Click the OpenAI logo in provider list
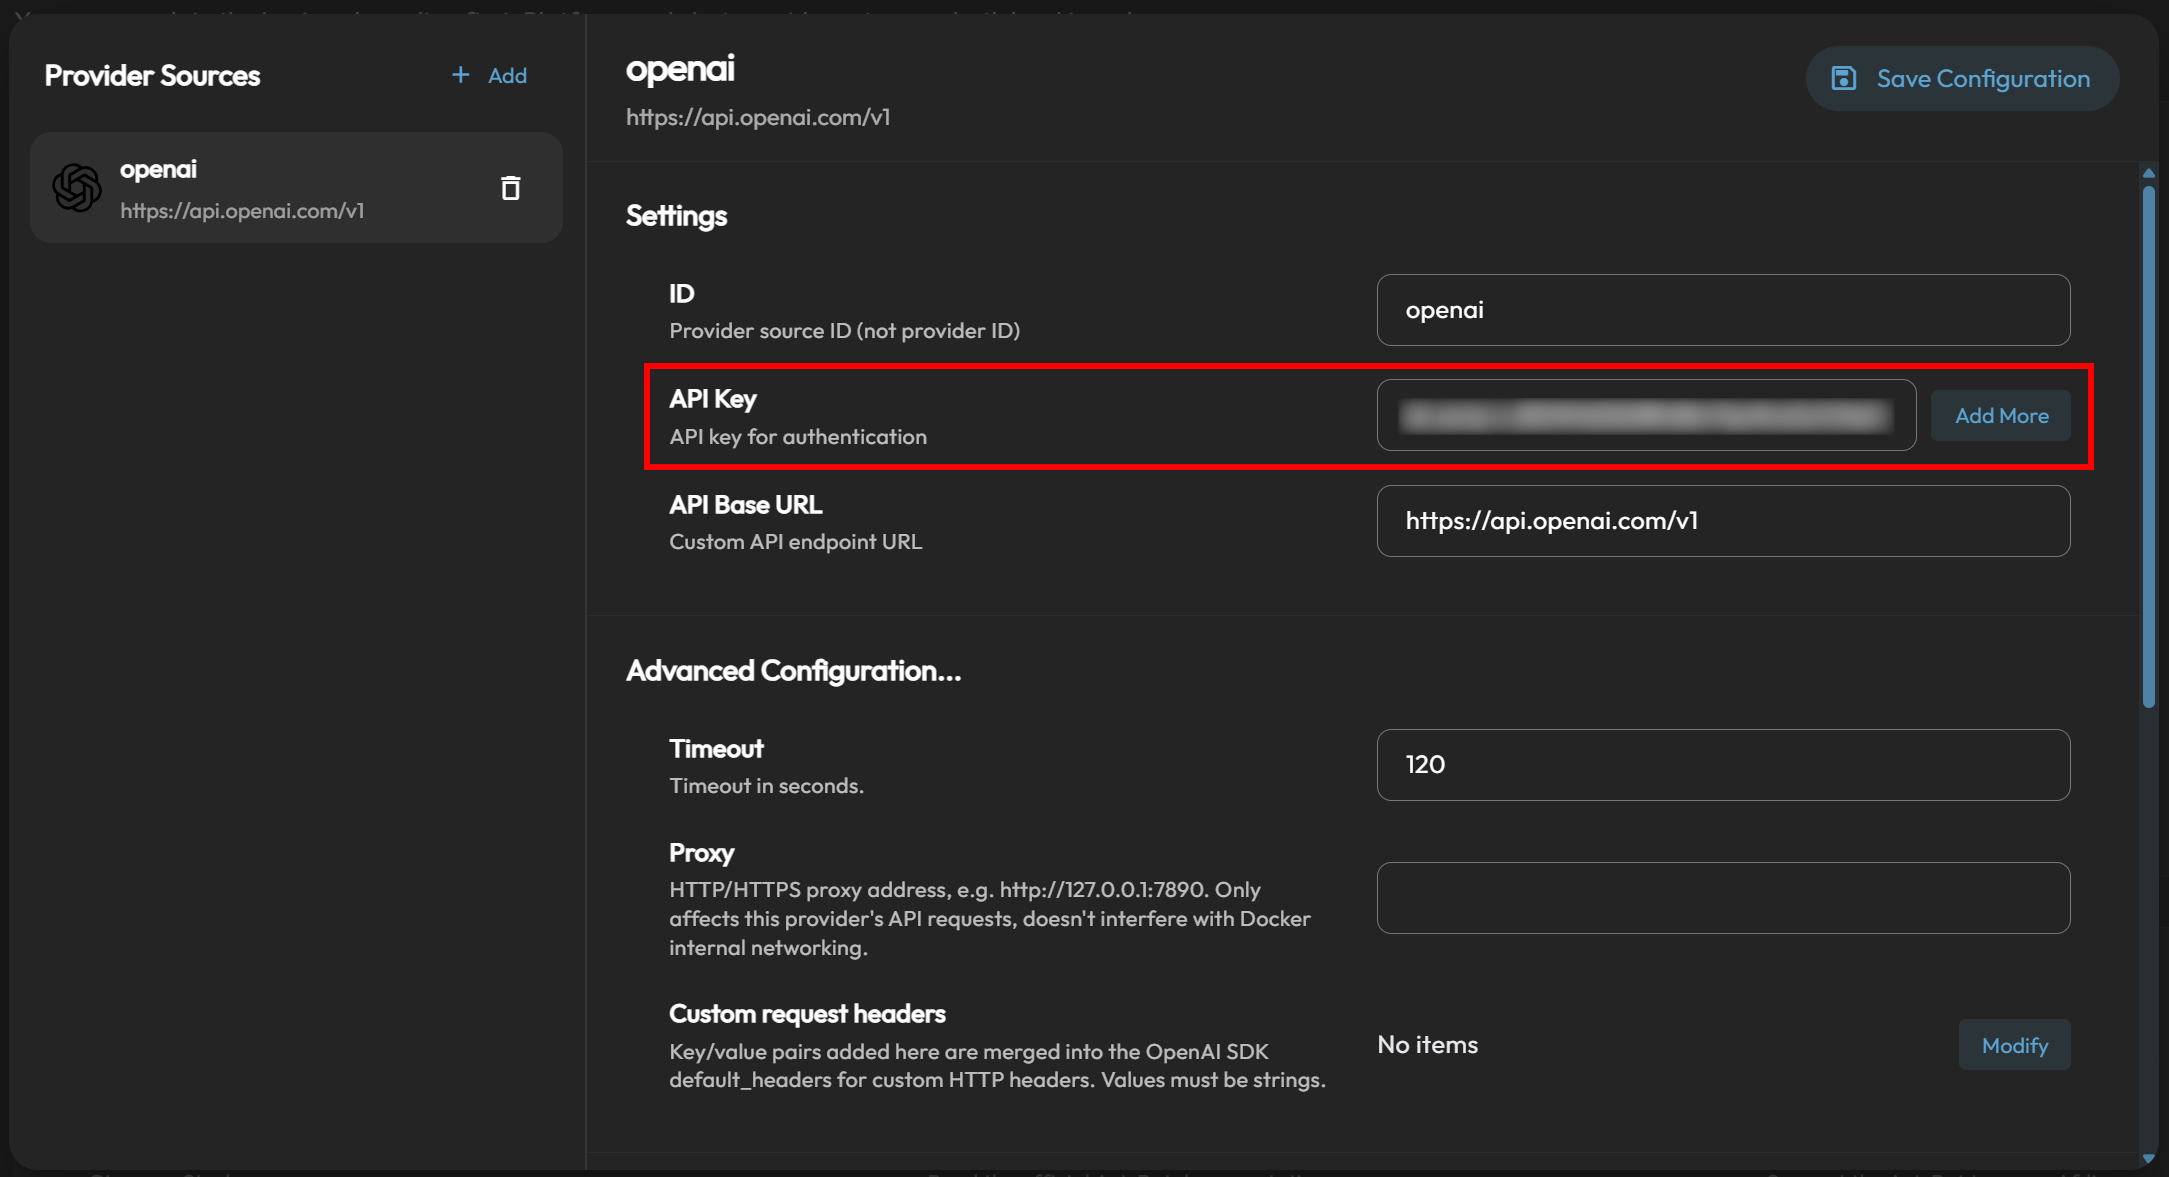Viewport: 2169px width, 1177px height. (77, 188)
